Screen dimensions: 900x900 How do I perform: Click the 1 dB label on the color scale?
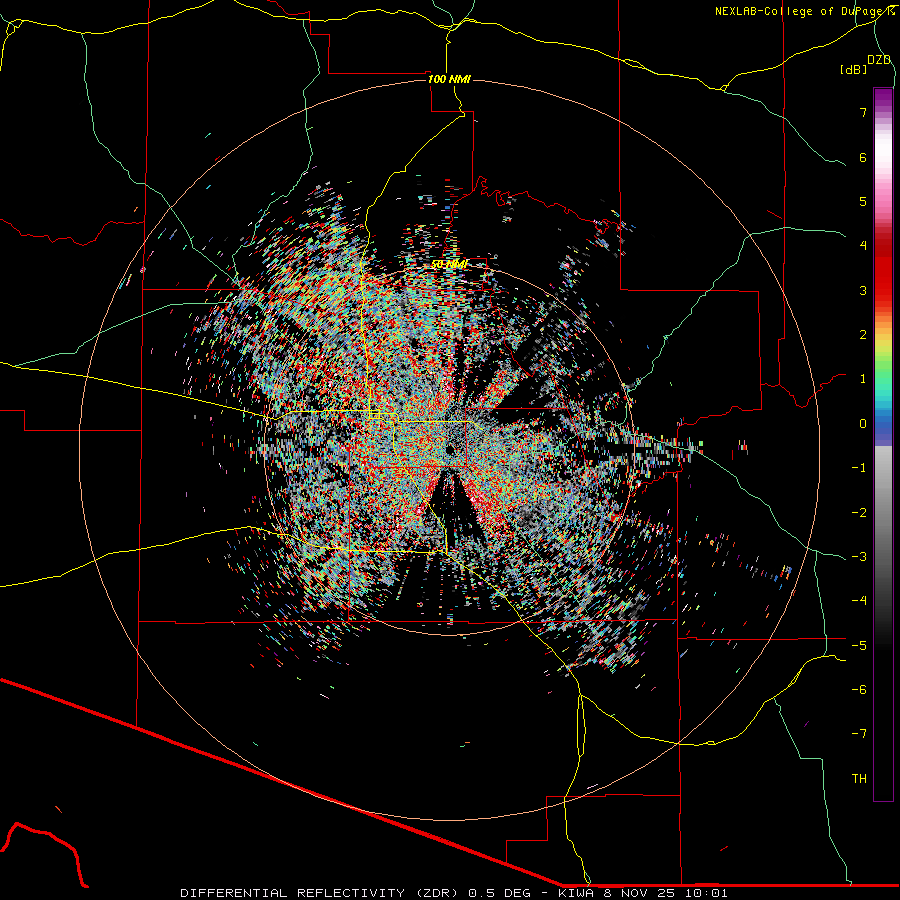tap(863, 379)
